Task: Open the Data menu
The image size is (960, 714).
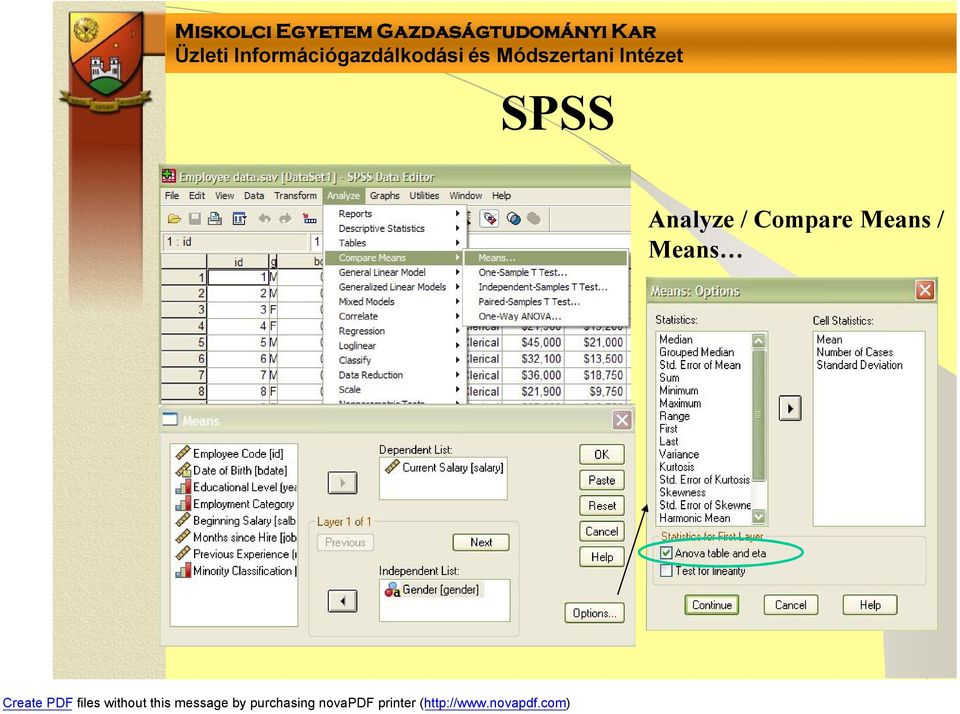Action: [x=254, y=196]
